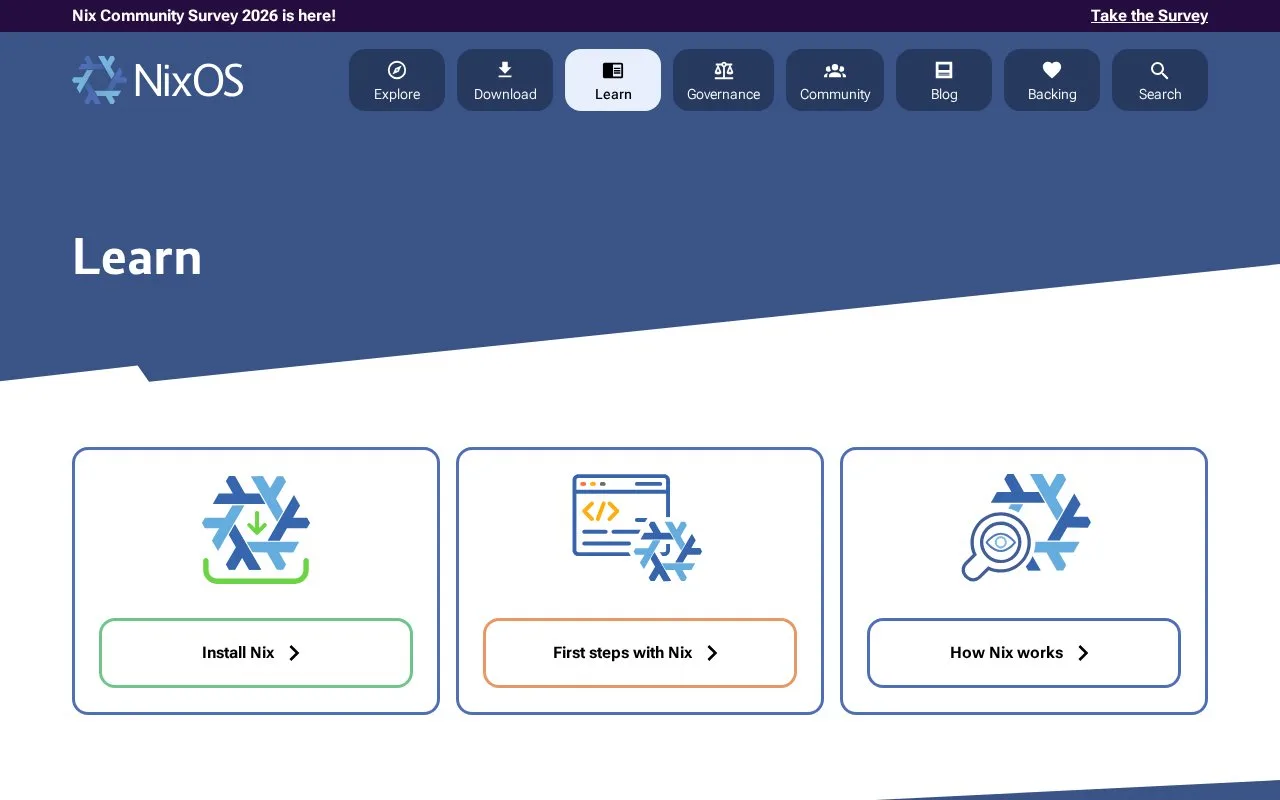Click the chevron beside Install Nix

coord(294,653)
